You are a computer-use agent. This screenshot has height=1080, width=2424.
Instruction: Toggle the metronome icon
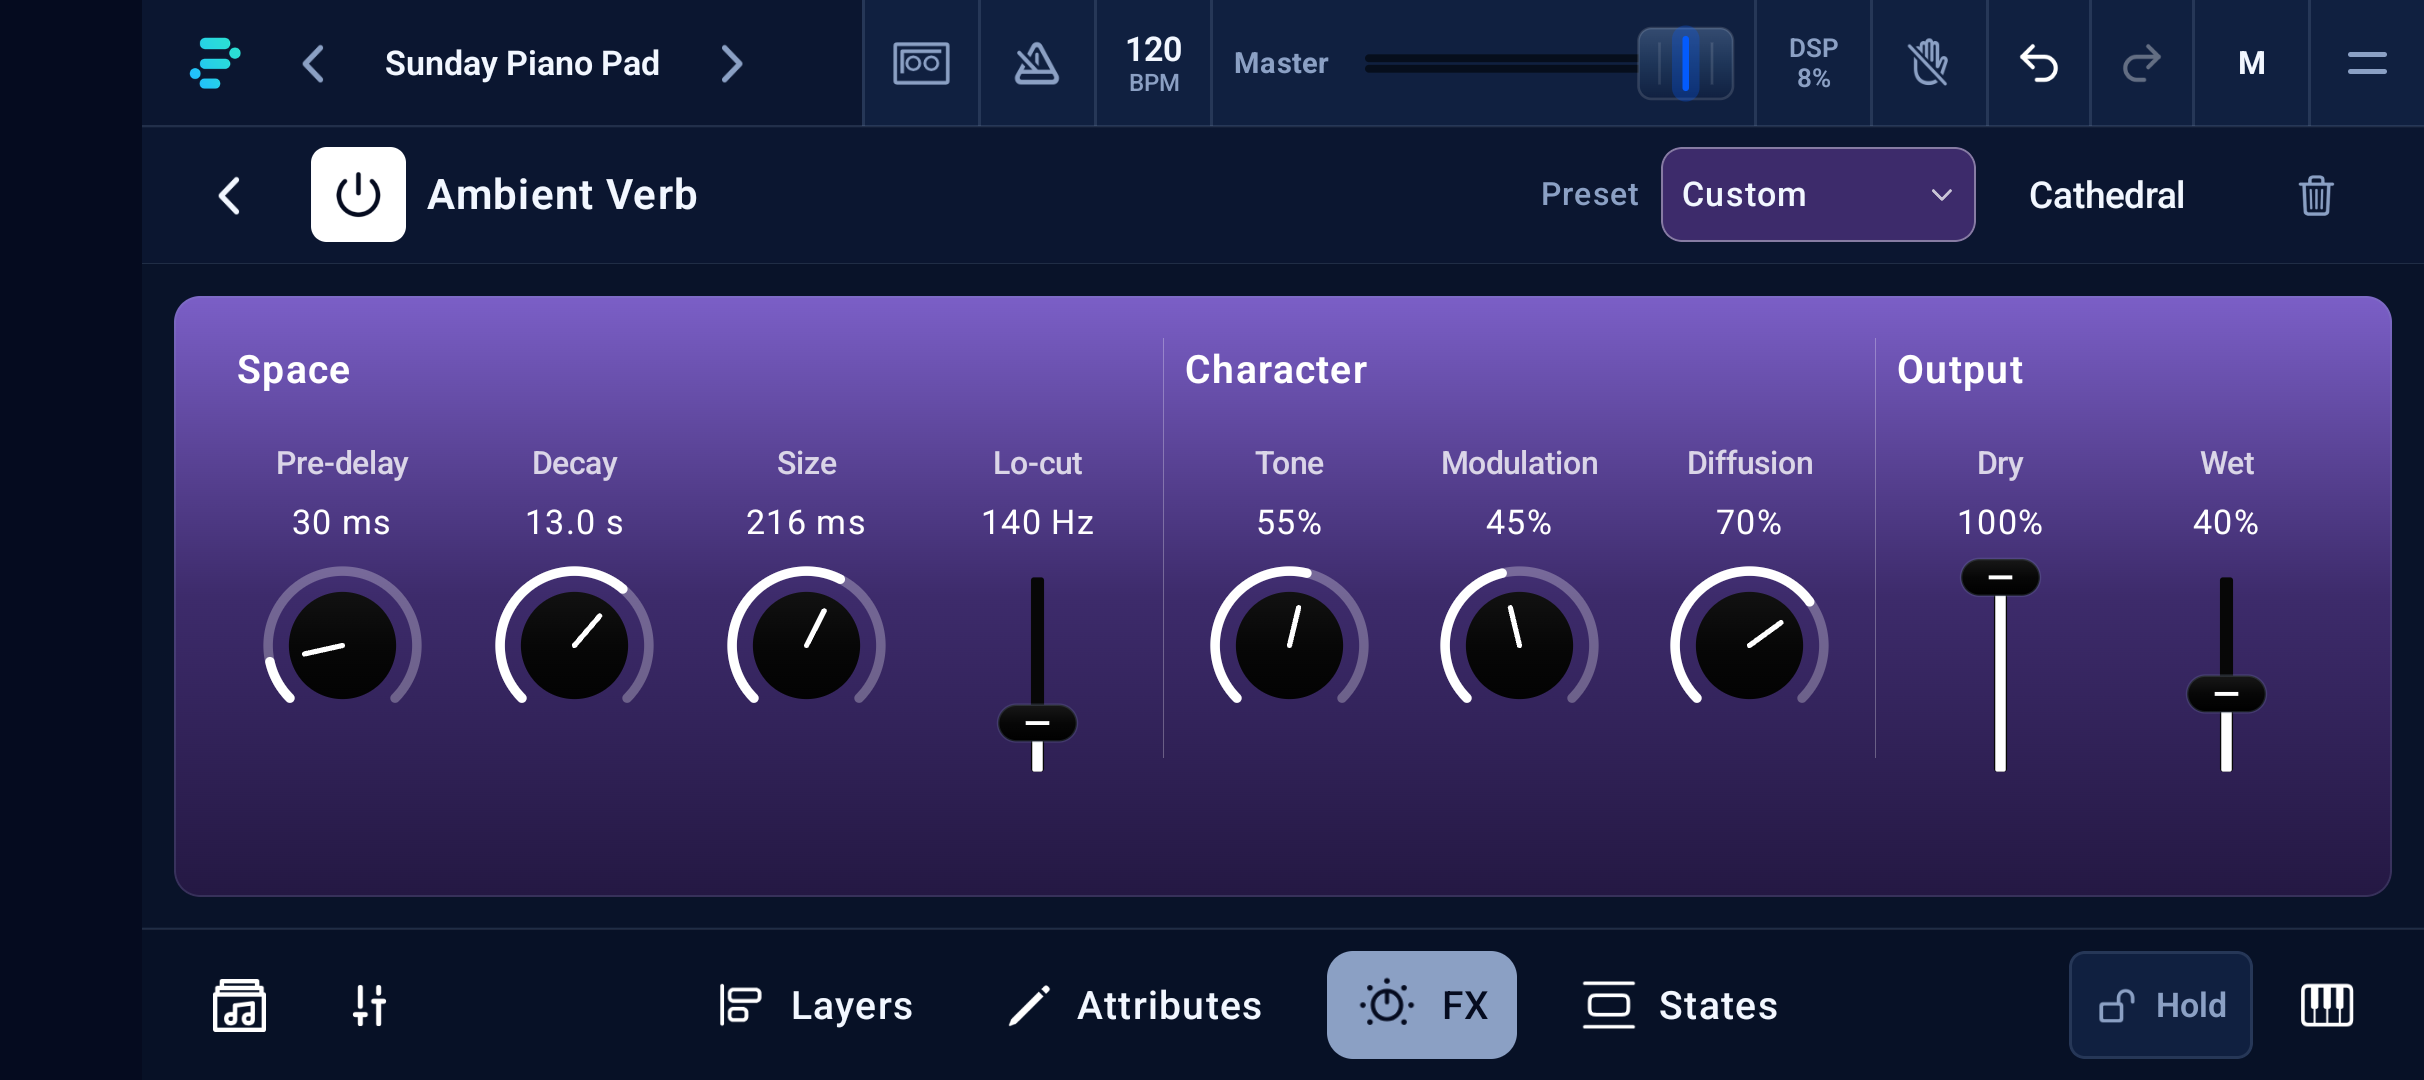[x=1037, y=64]
